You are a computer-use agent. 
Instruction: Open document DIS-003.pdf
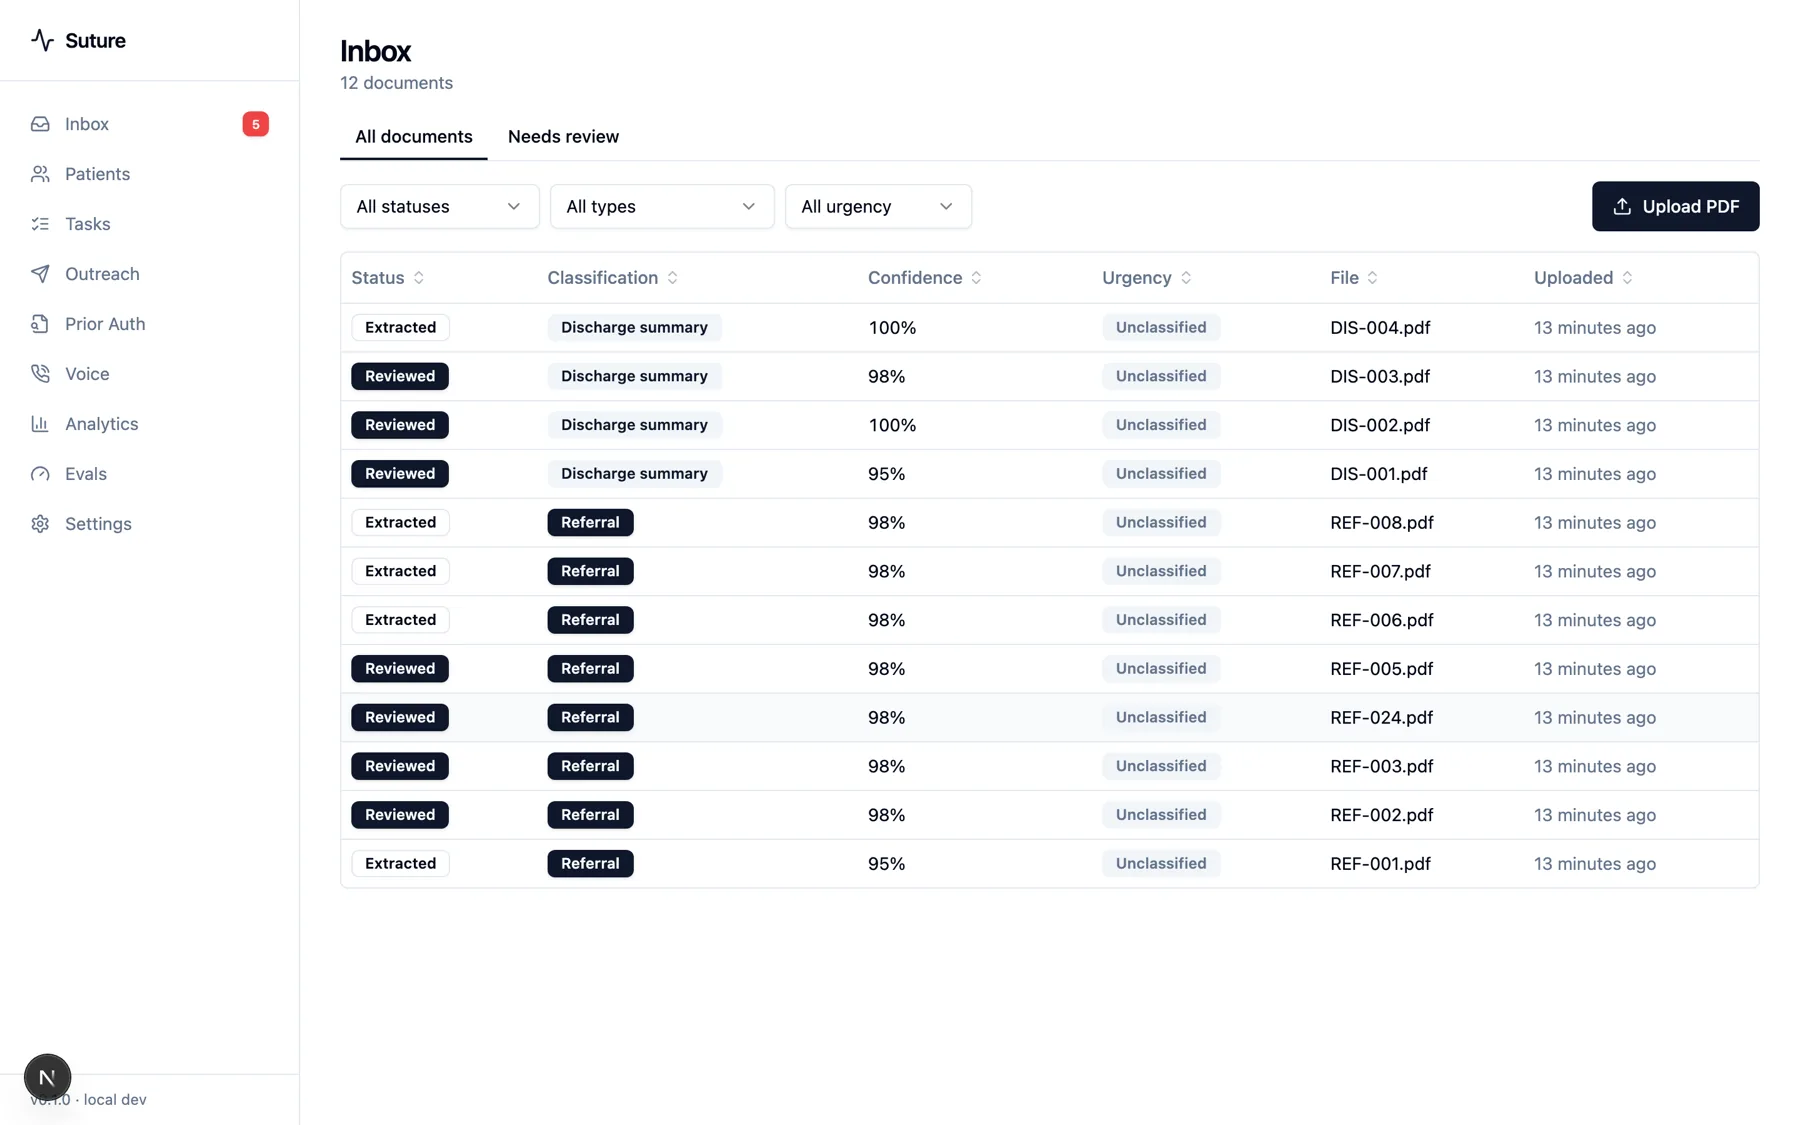[1380, 377]
